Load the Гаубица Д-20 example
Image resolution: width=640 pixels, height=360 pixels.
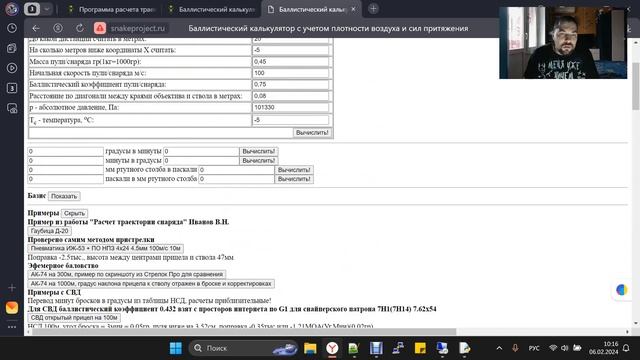point(49,231)
